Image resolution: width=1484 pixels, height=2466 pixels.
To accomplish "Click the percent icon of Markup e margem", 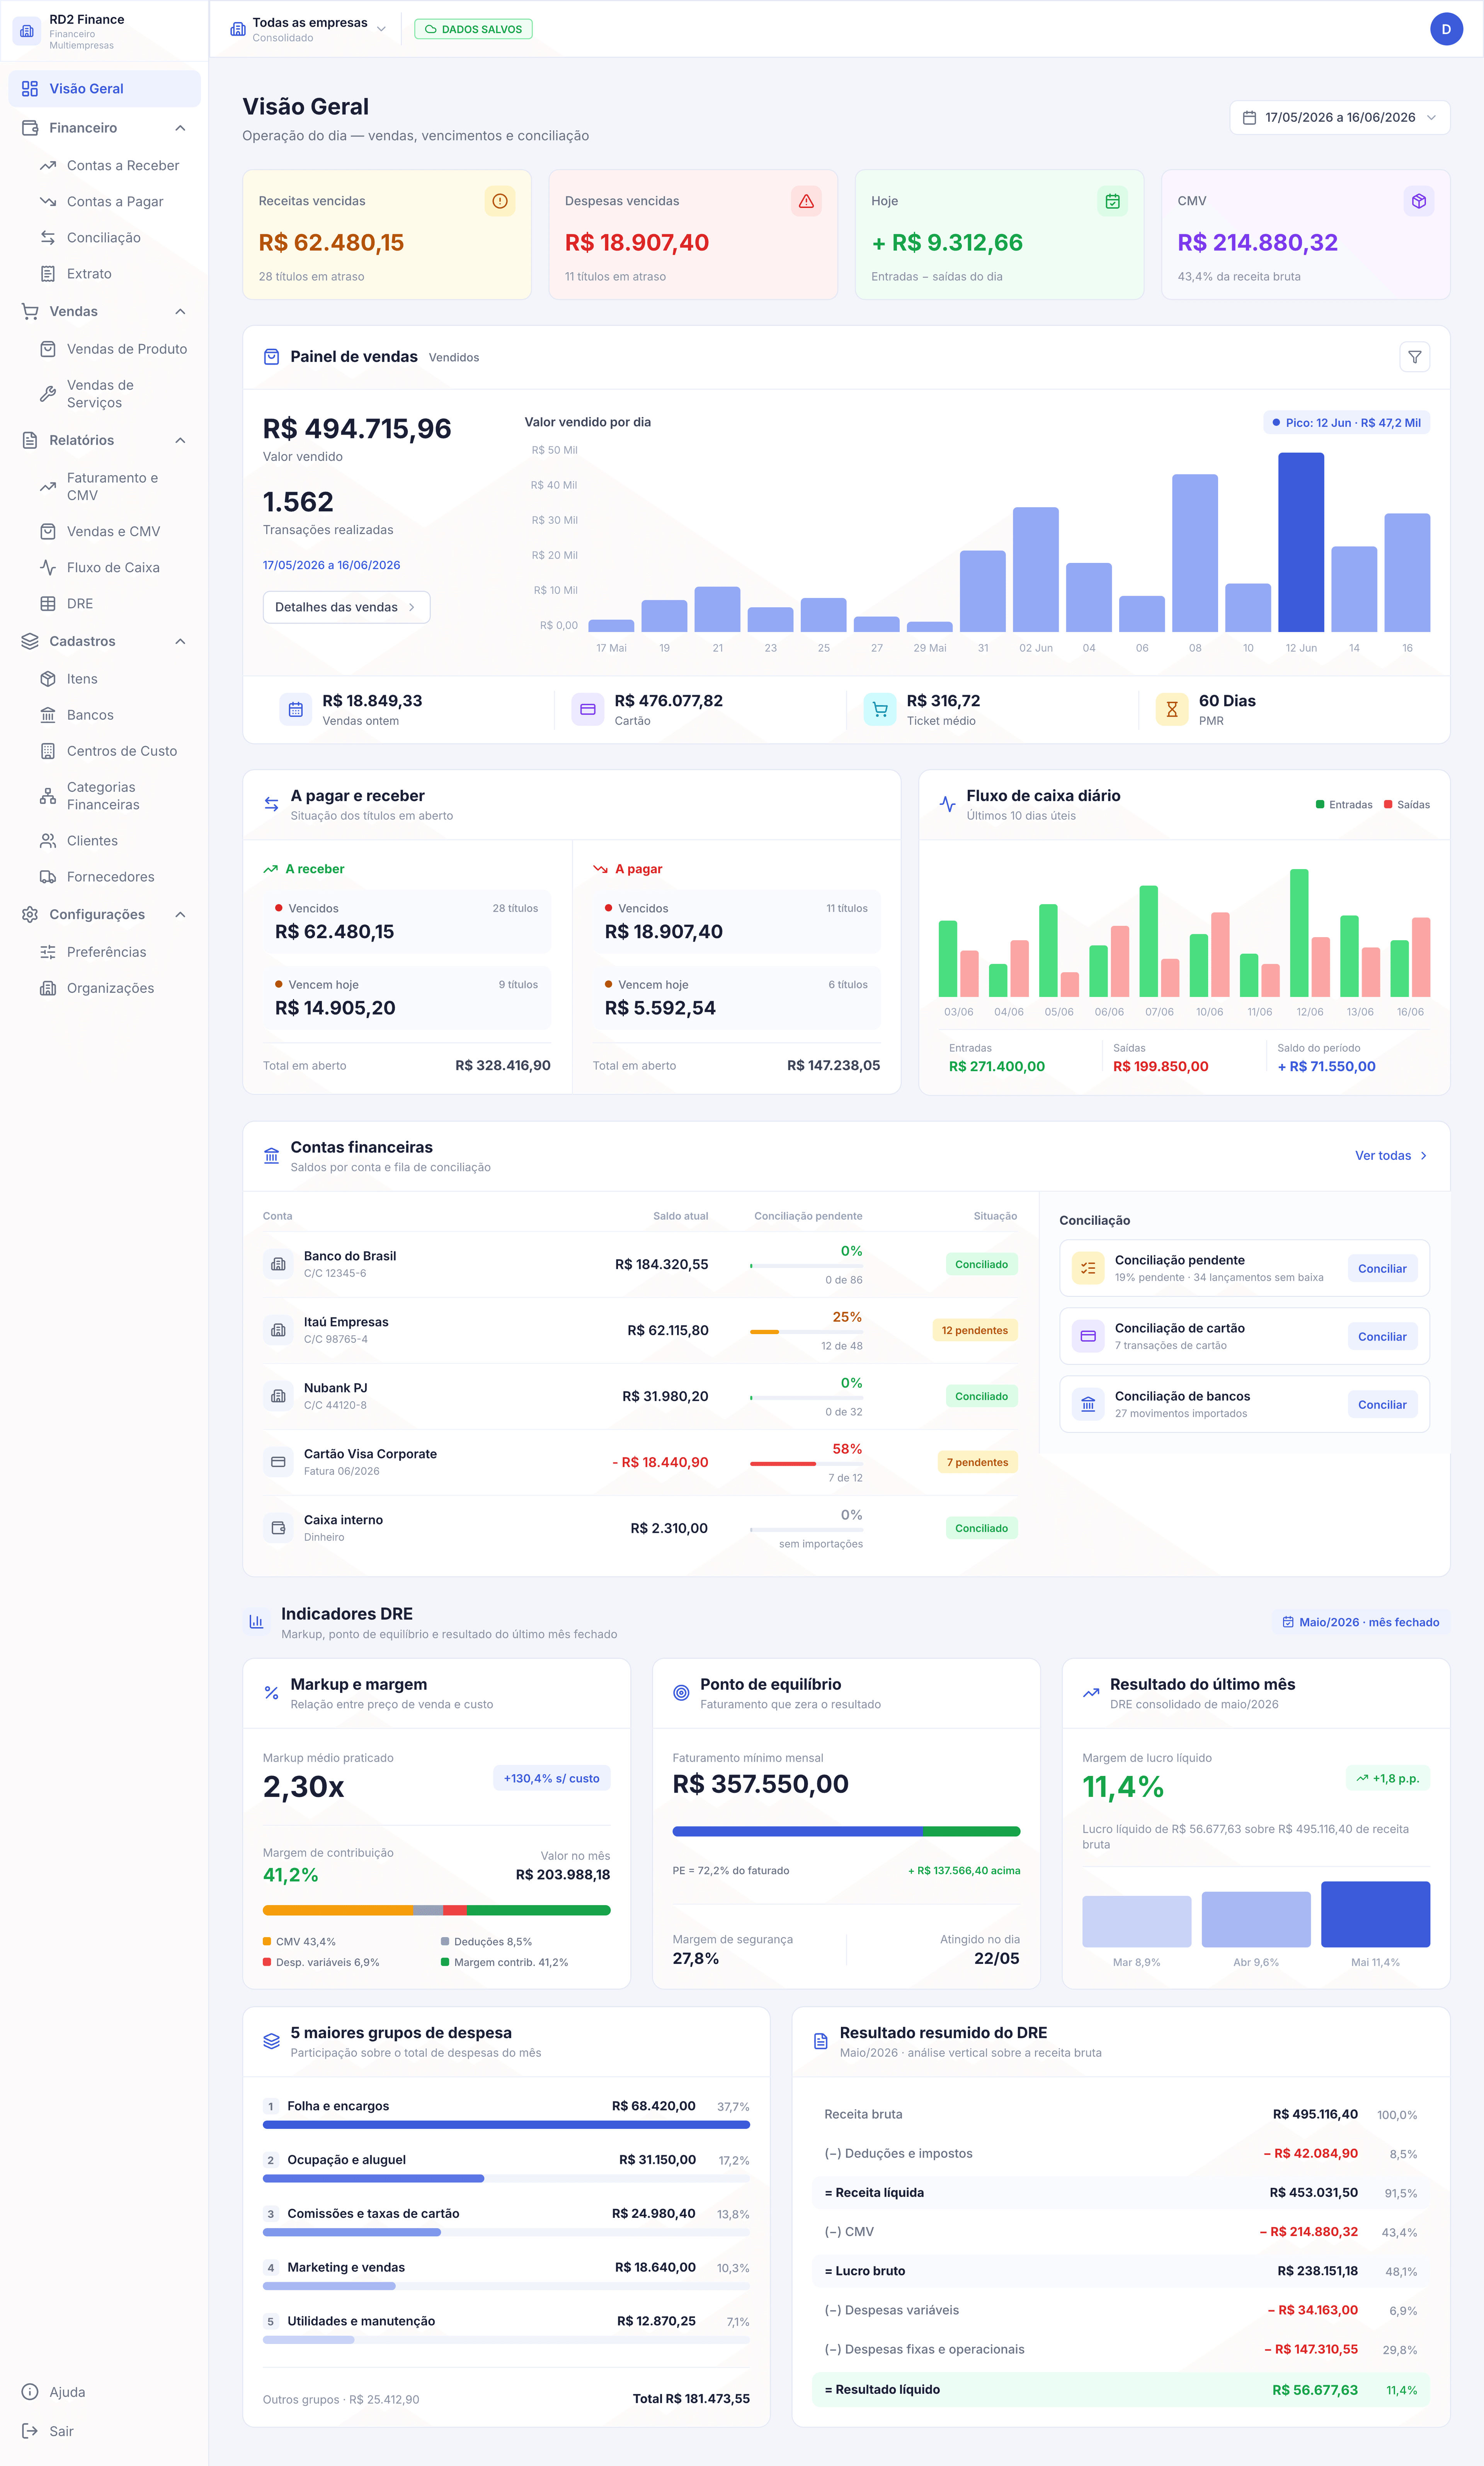I will 271,1693.
